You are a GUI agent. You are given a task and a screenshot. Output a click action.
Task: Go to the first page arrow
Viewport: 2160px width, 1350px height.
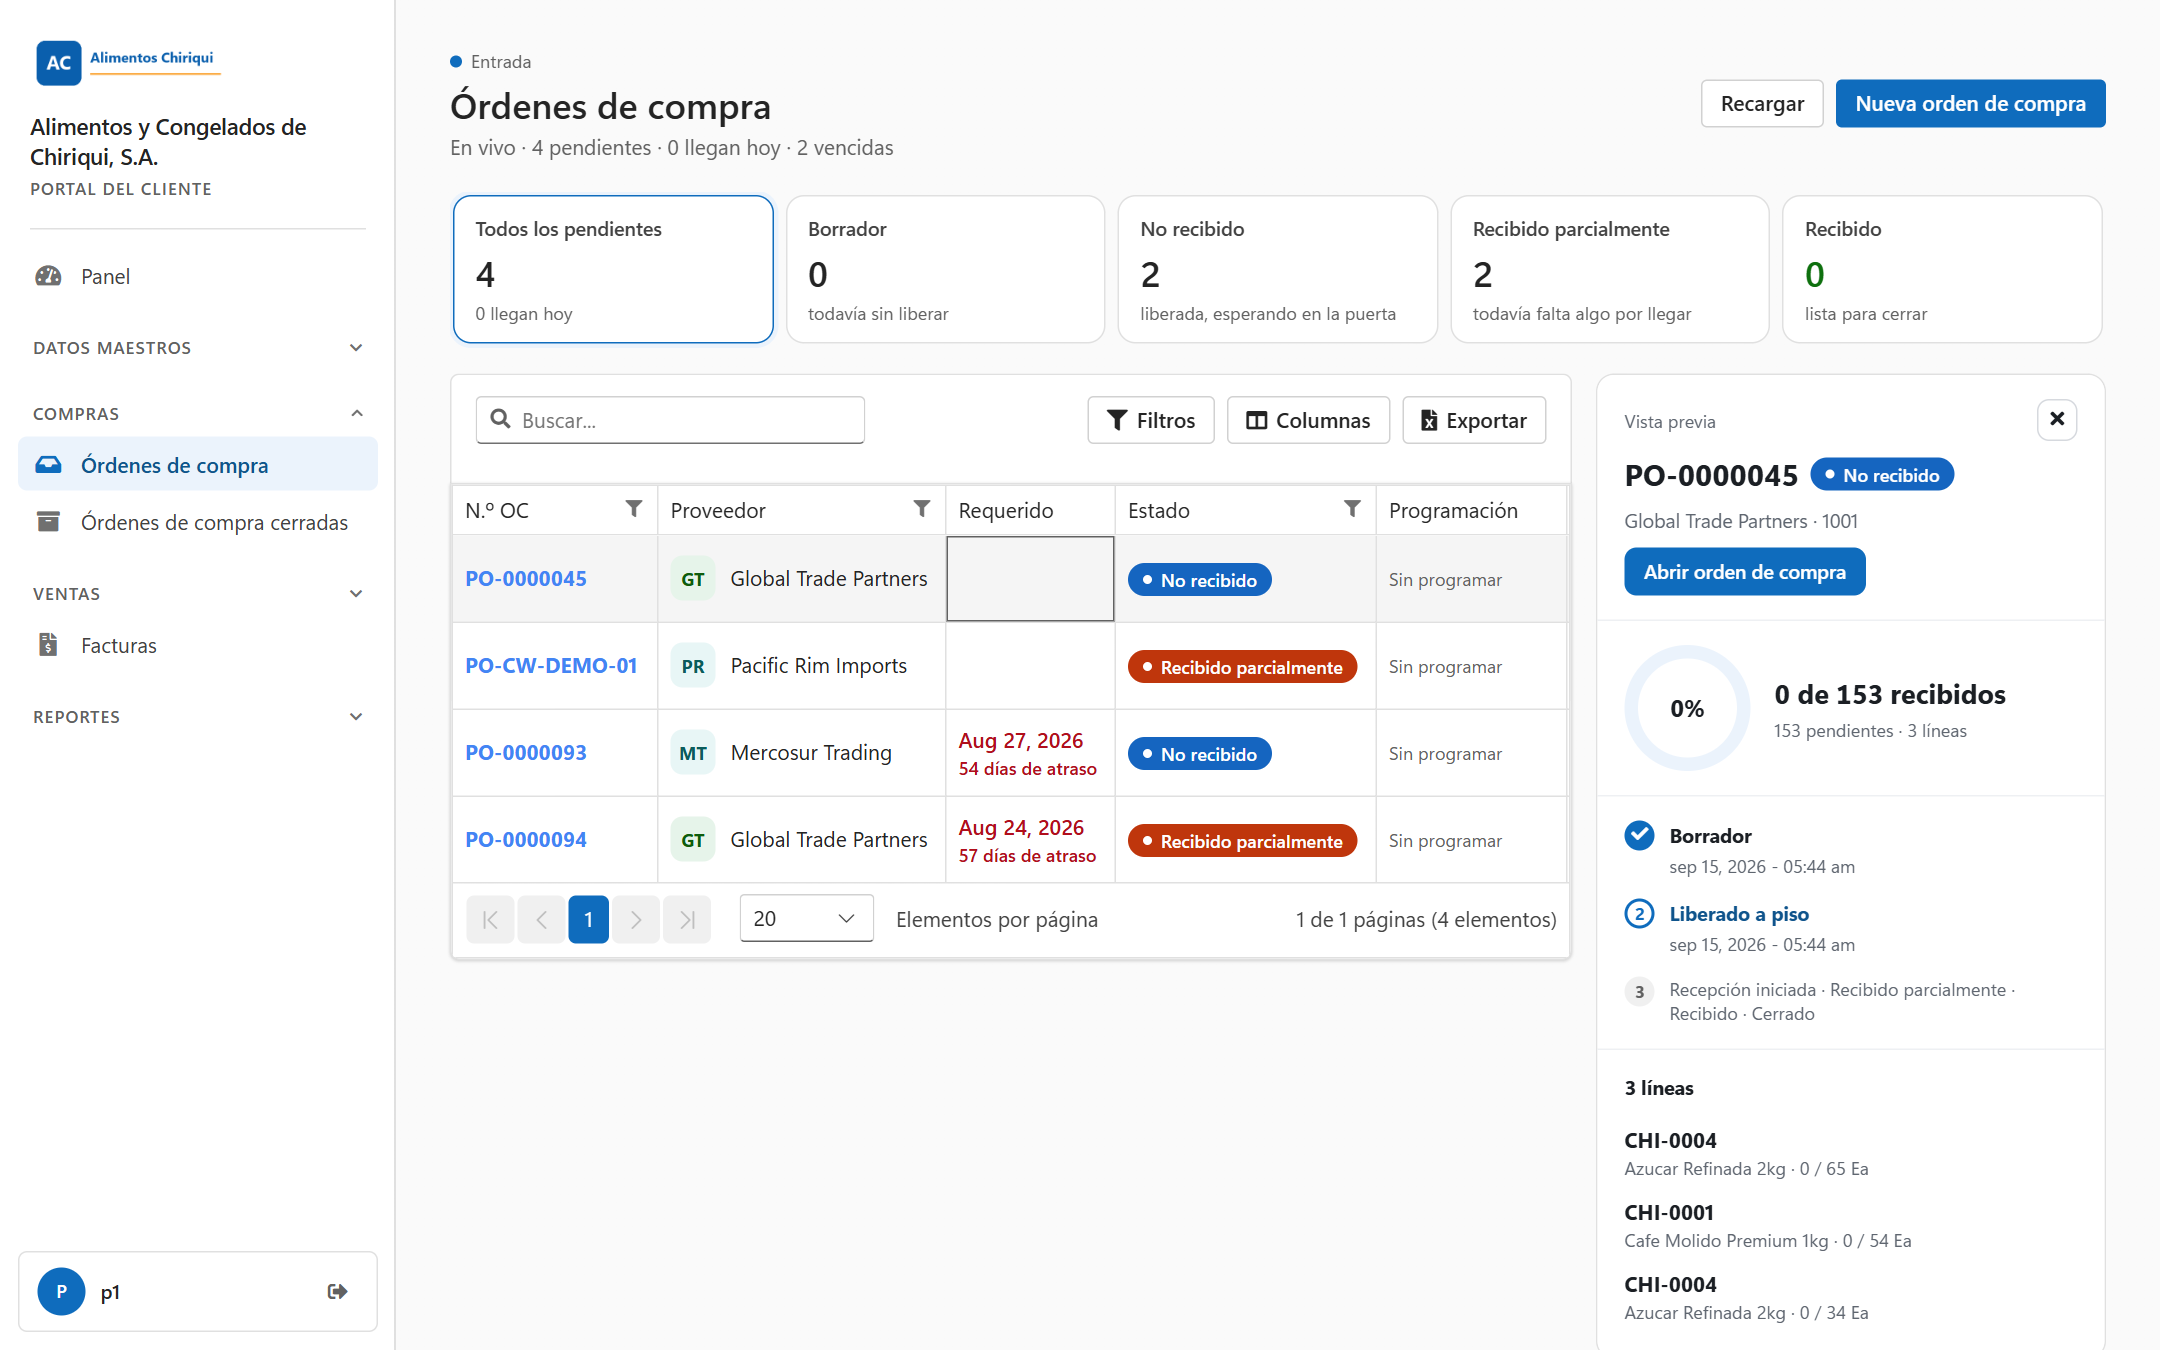click(x=490, y=919)
